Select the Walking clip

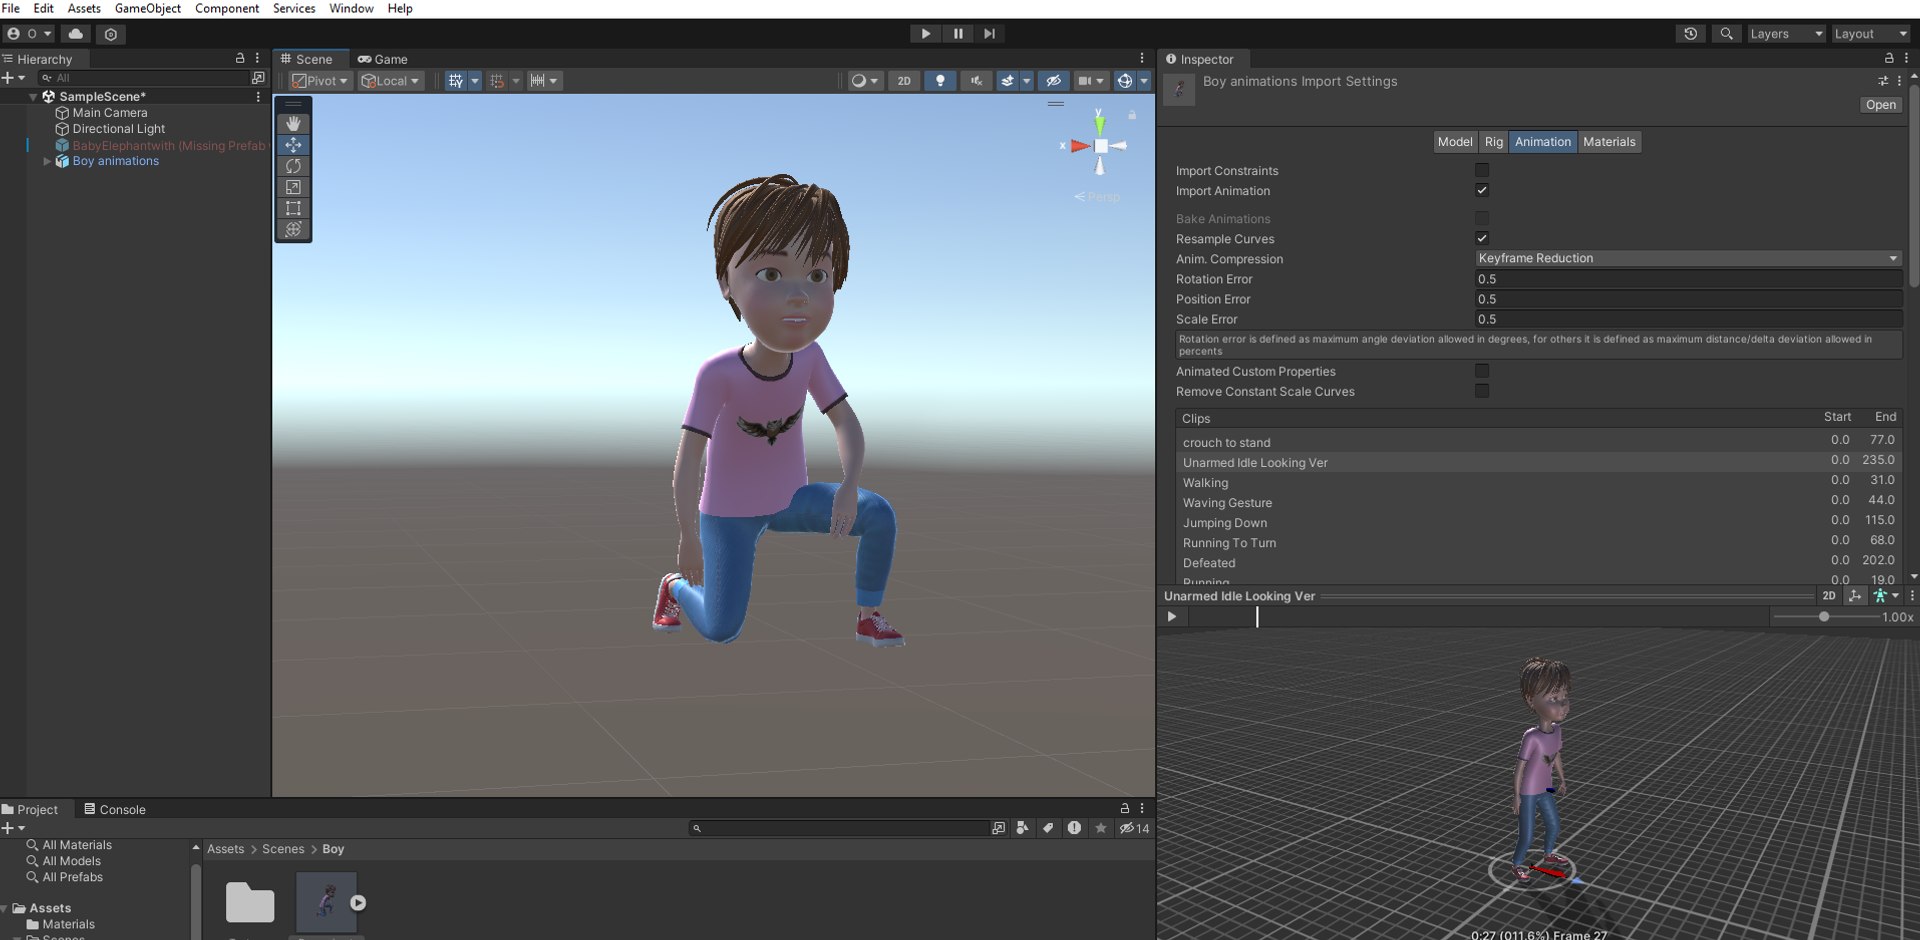click(1538, 482)
